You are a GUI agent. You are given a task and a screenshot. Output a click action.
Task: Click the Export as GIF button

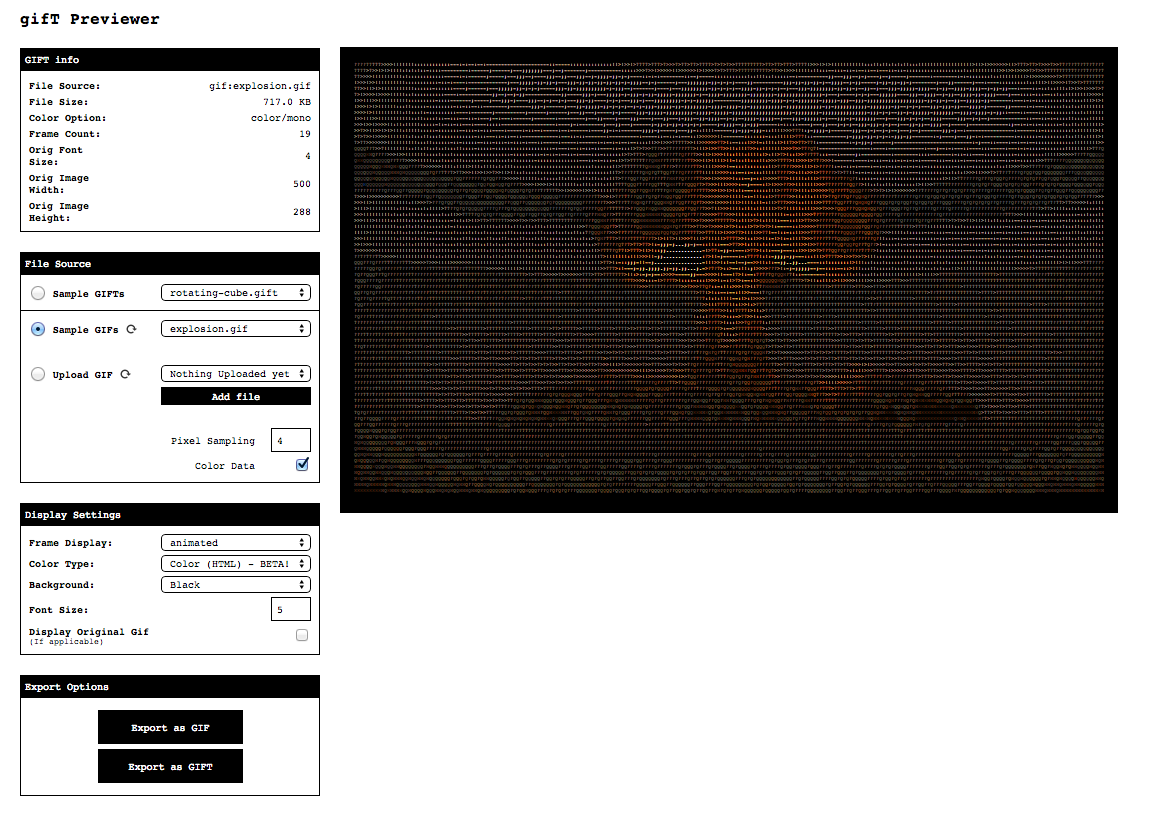click(x=170, y=728)
